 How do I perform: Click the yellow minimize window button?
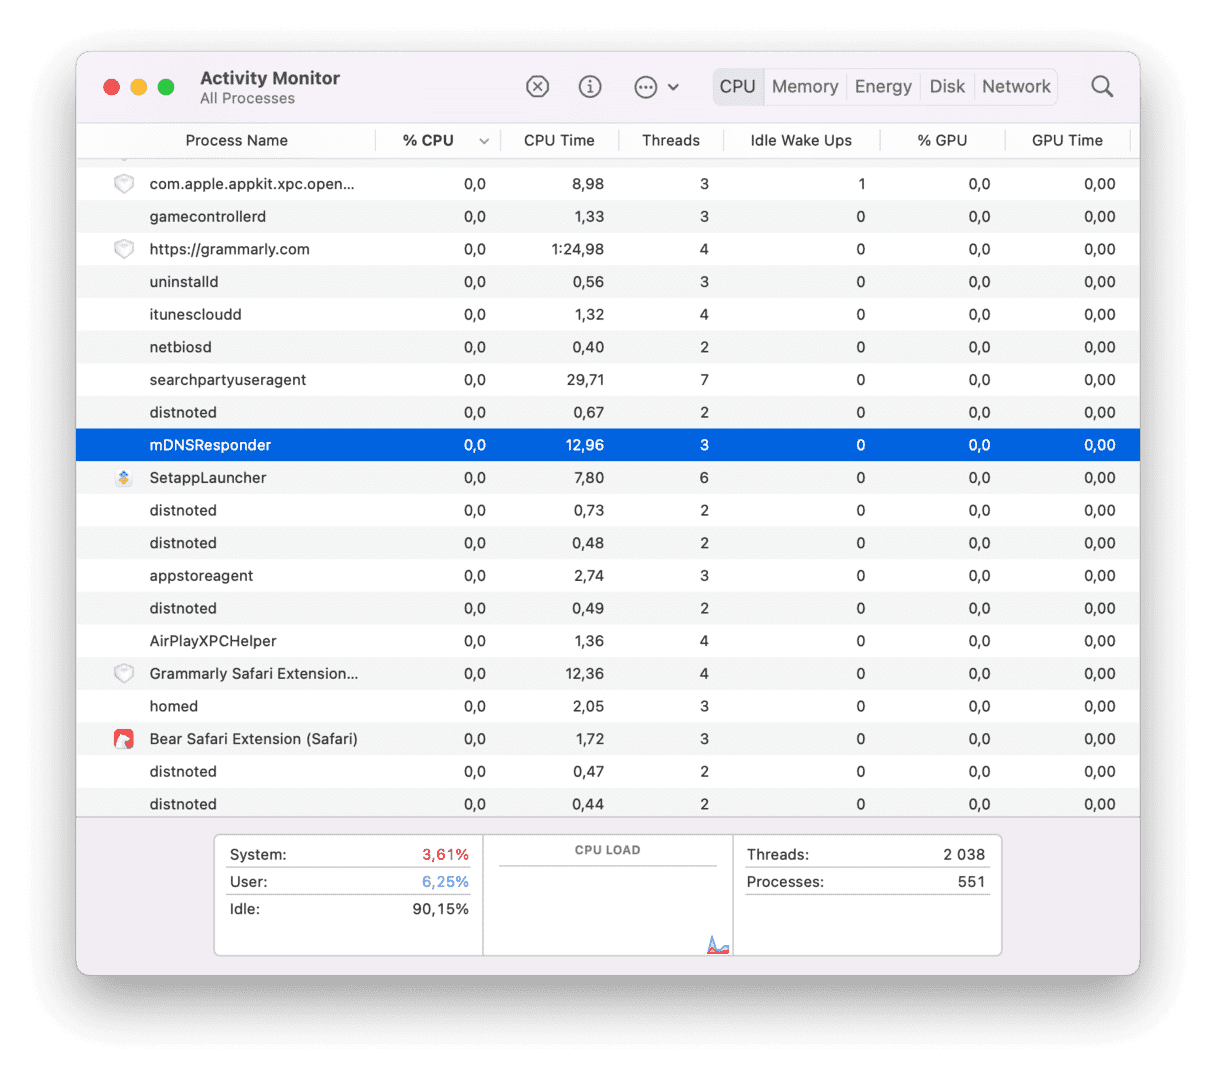(x=139, y=87)
